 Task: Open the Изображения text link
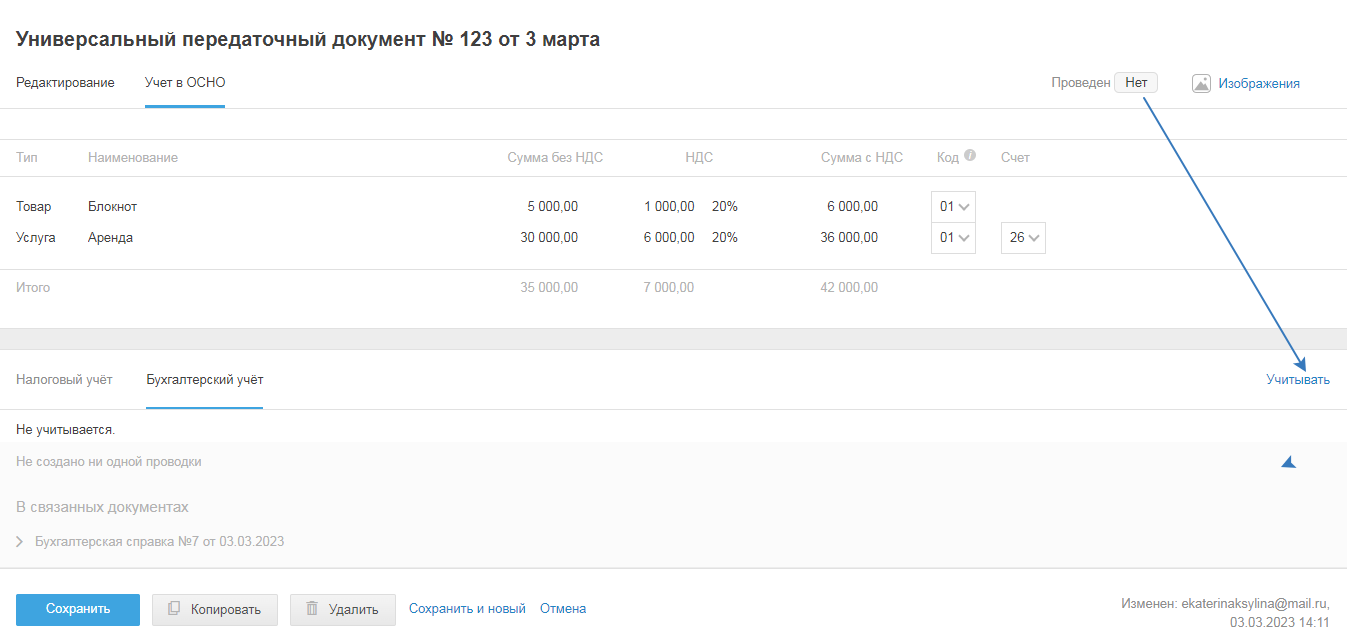(x=1258, y=84)
